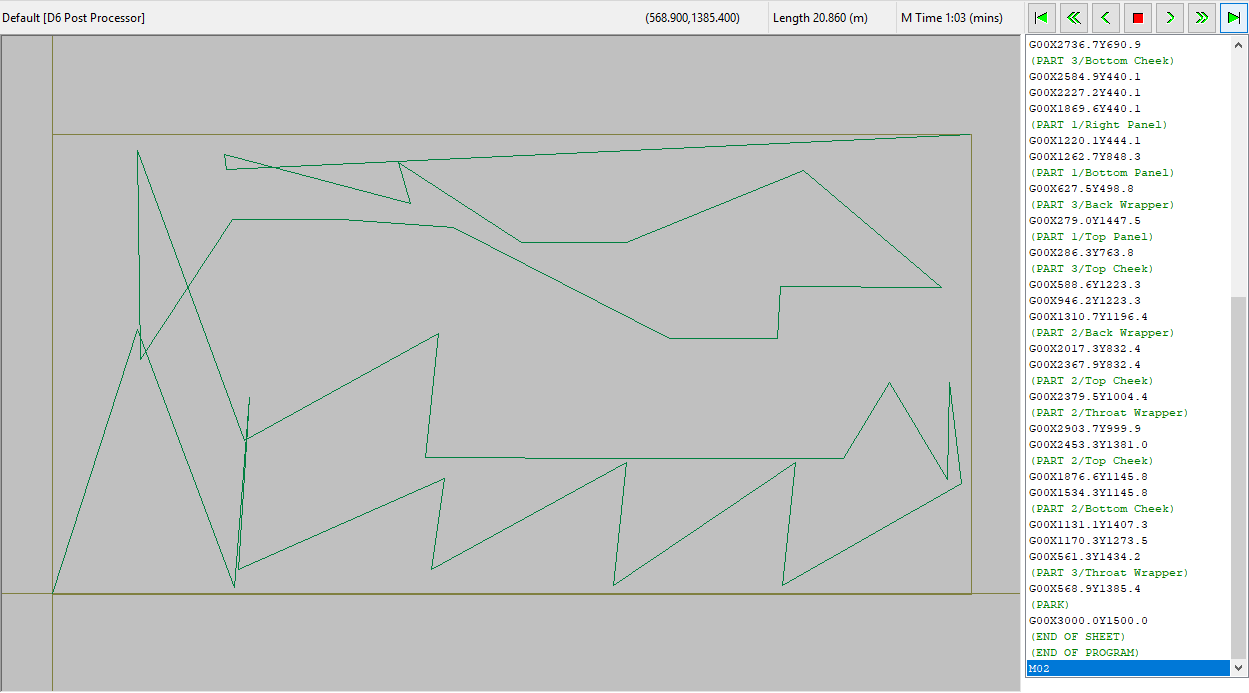Fast forward the toolpath simulation
Screen dimensions: 1249x693
pyautogui.click(x=1201, y=17)
